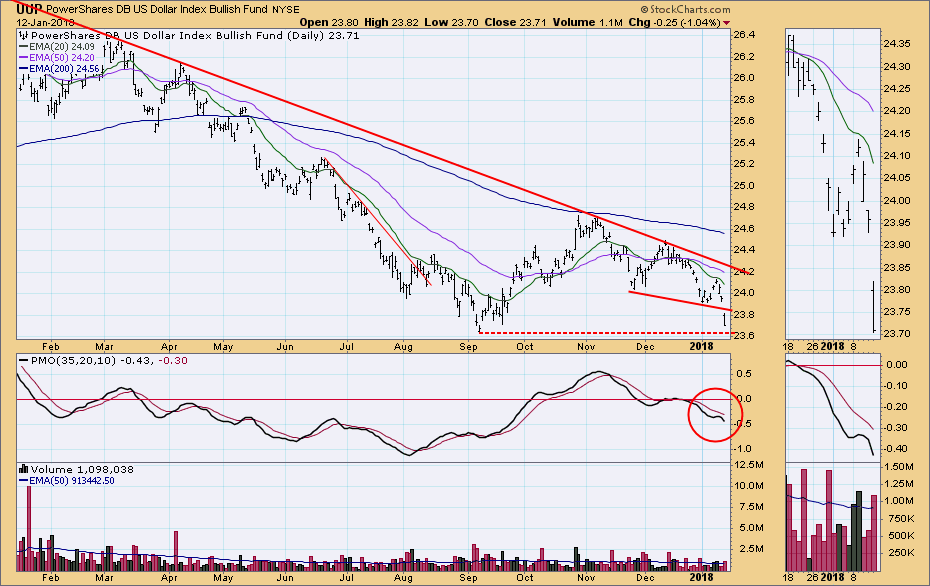
Task: Click the bar-chart icon before the PowerShares legend
Action: (x=24, y=36)
